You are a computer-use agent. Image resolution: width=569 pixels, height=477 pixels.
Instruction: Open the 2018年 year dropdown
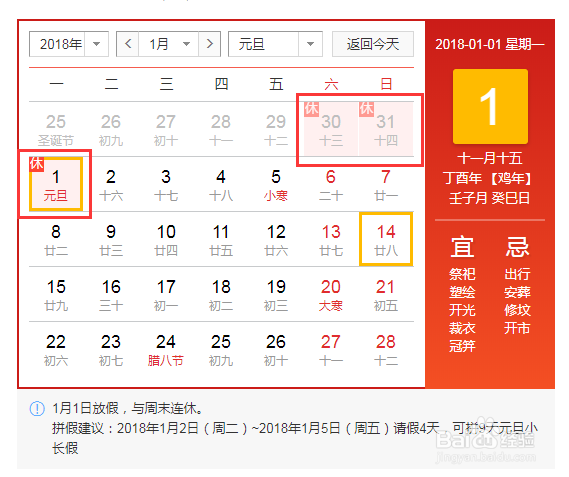pyautogui.click(x=69, y=44)
